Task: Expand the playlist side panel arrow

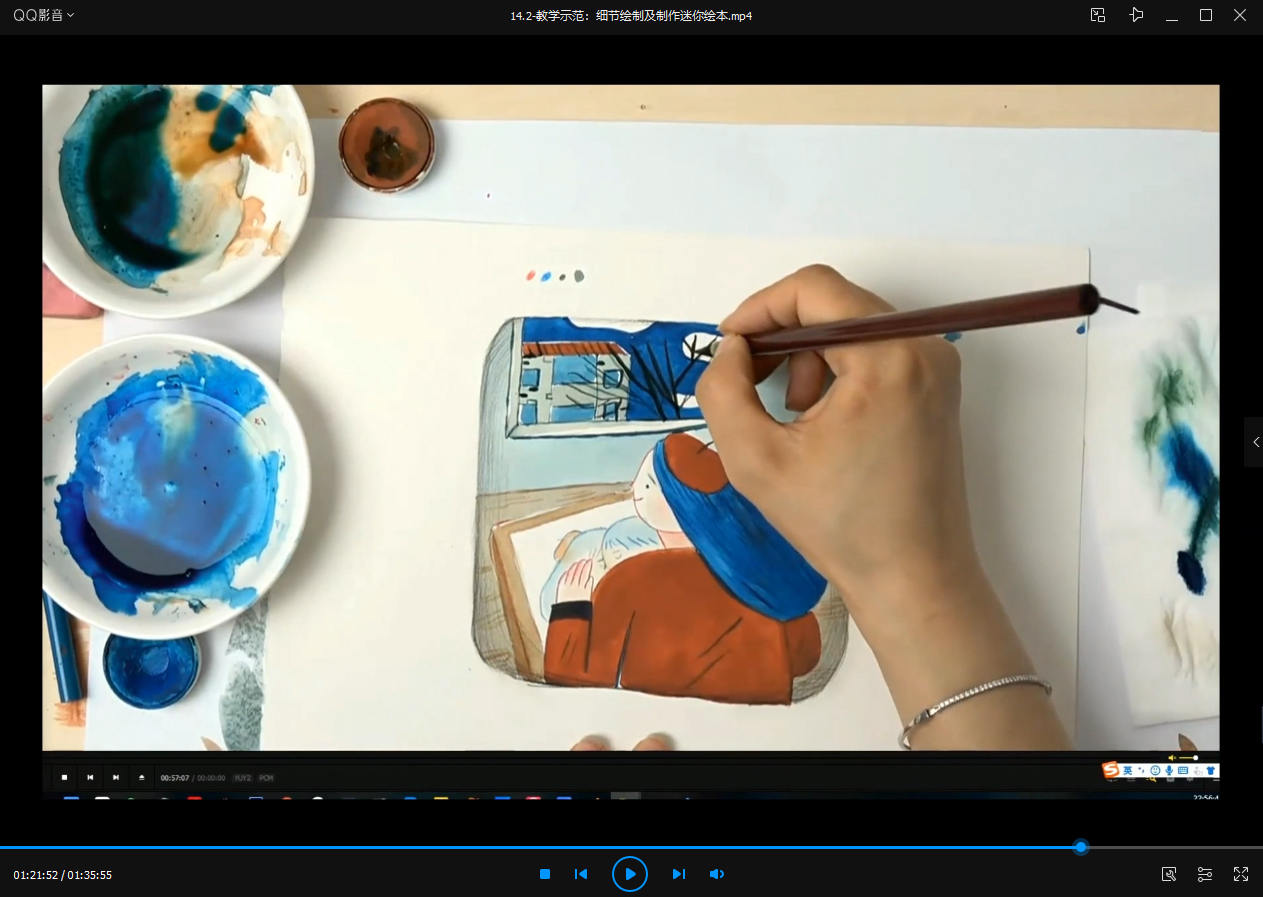Action: click(1255, 442)
